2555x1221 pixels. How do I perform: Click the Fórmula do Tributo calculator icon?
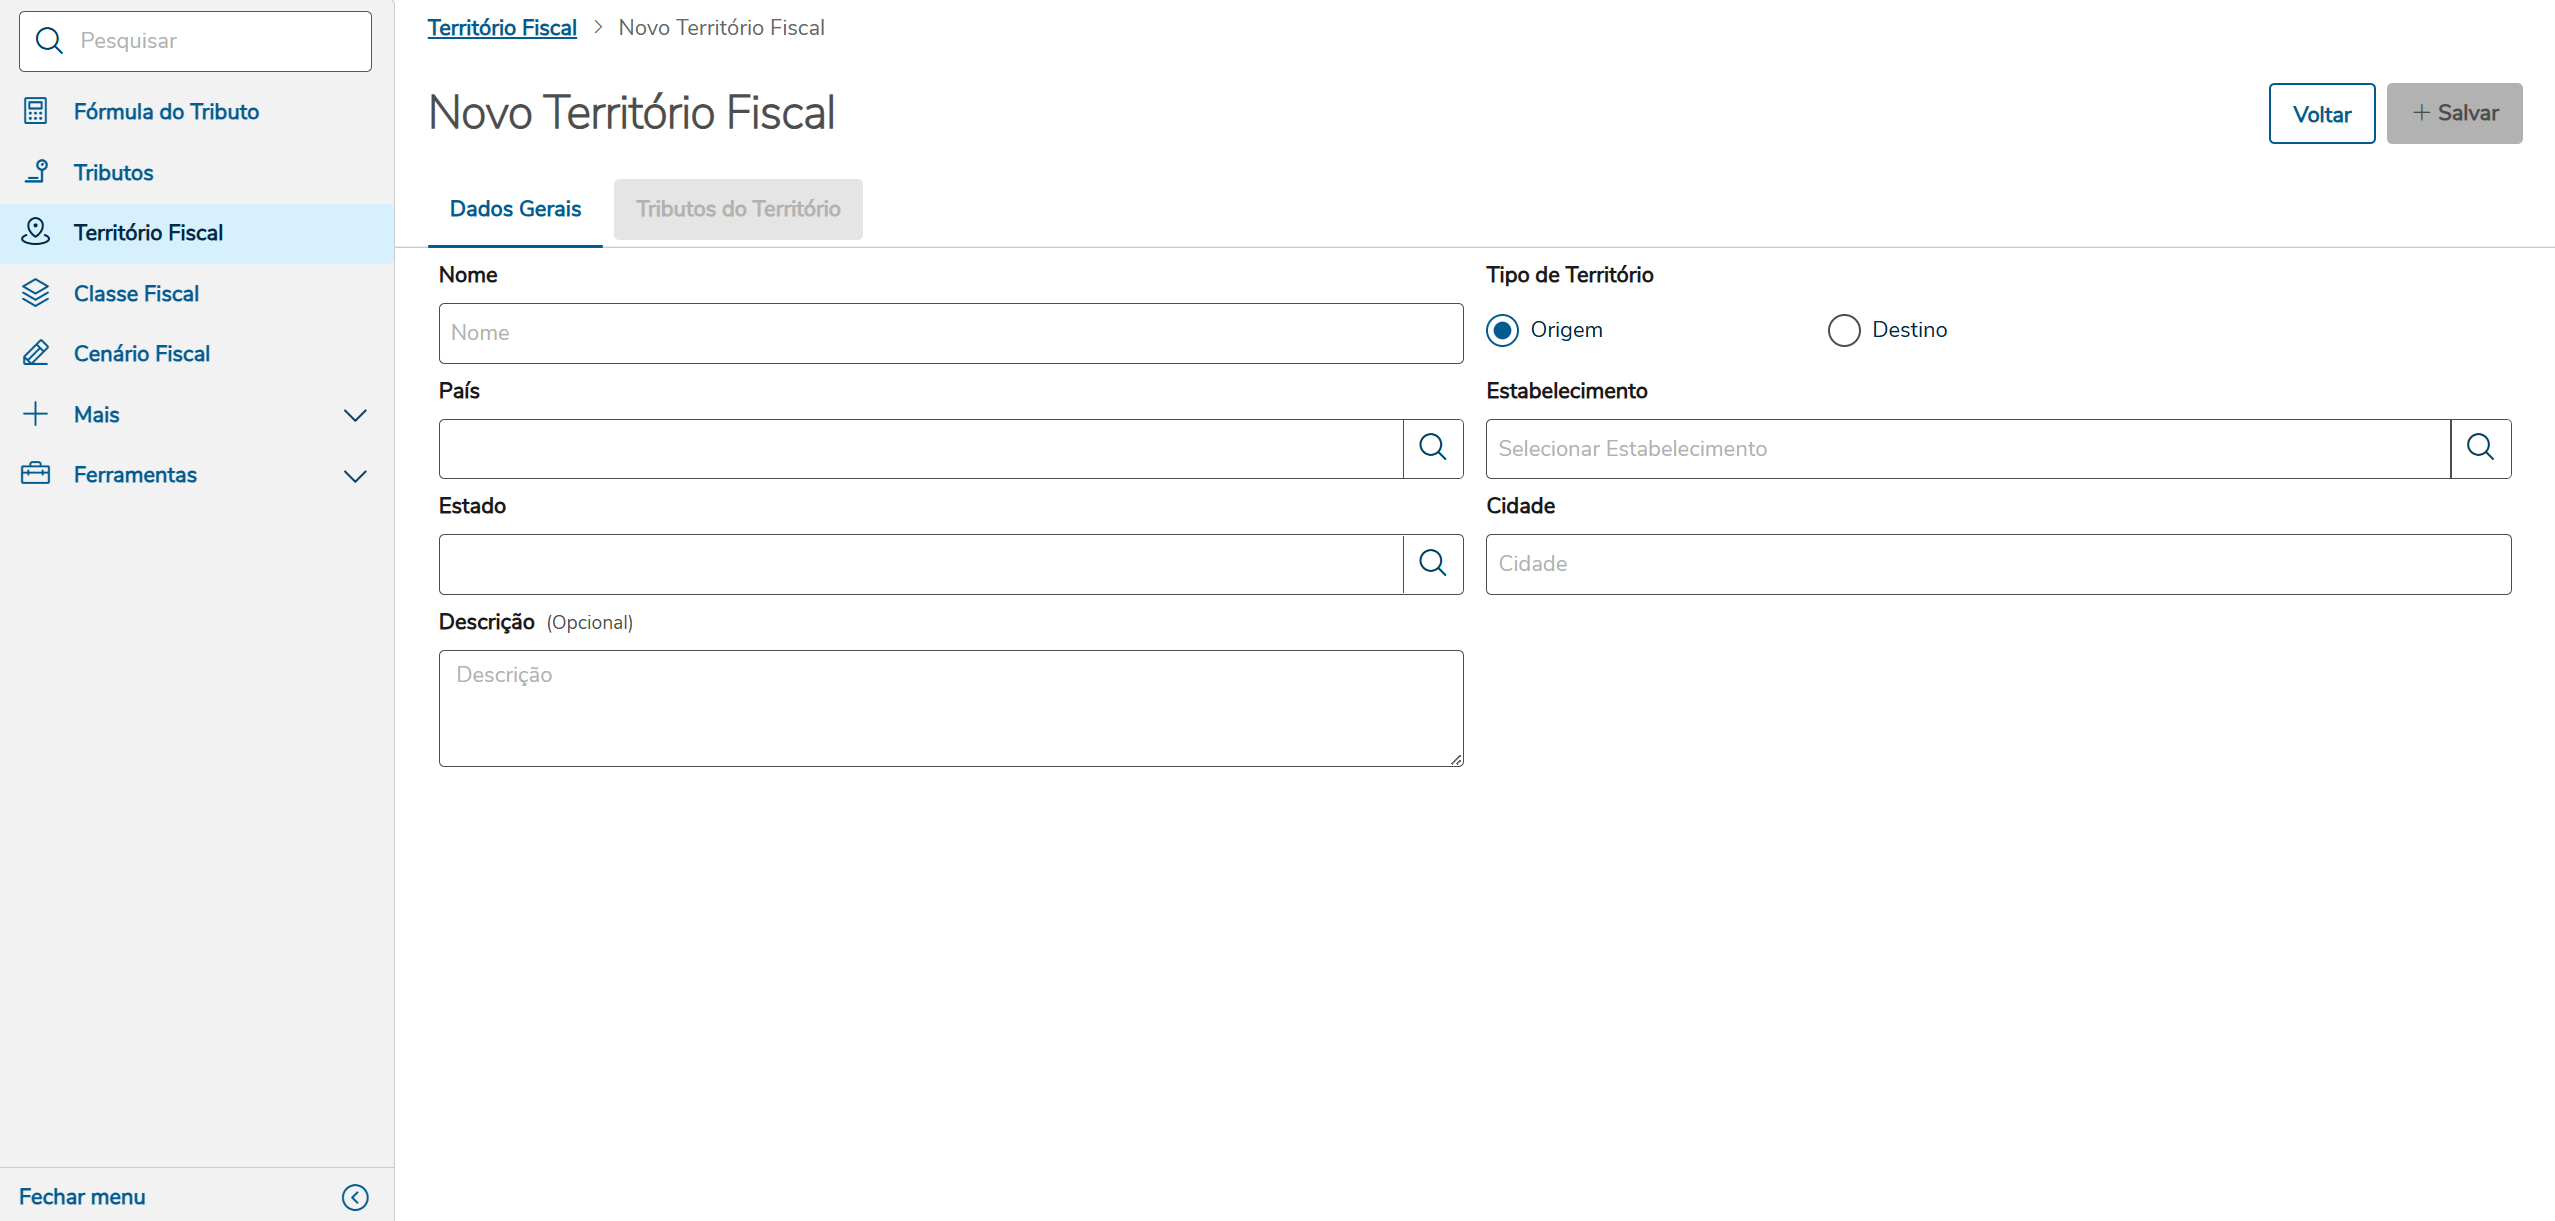(36, 111)
